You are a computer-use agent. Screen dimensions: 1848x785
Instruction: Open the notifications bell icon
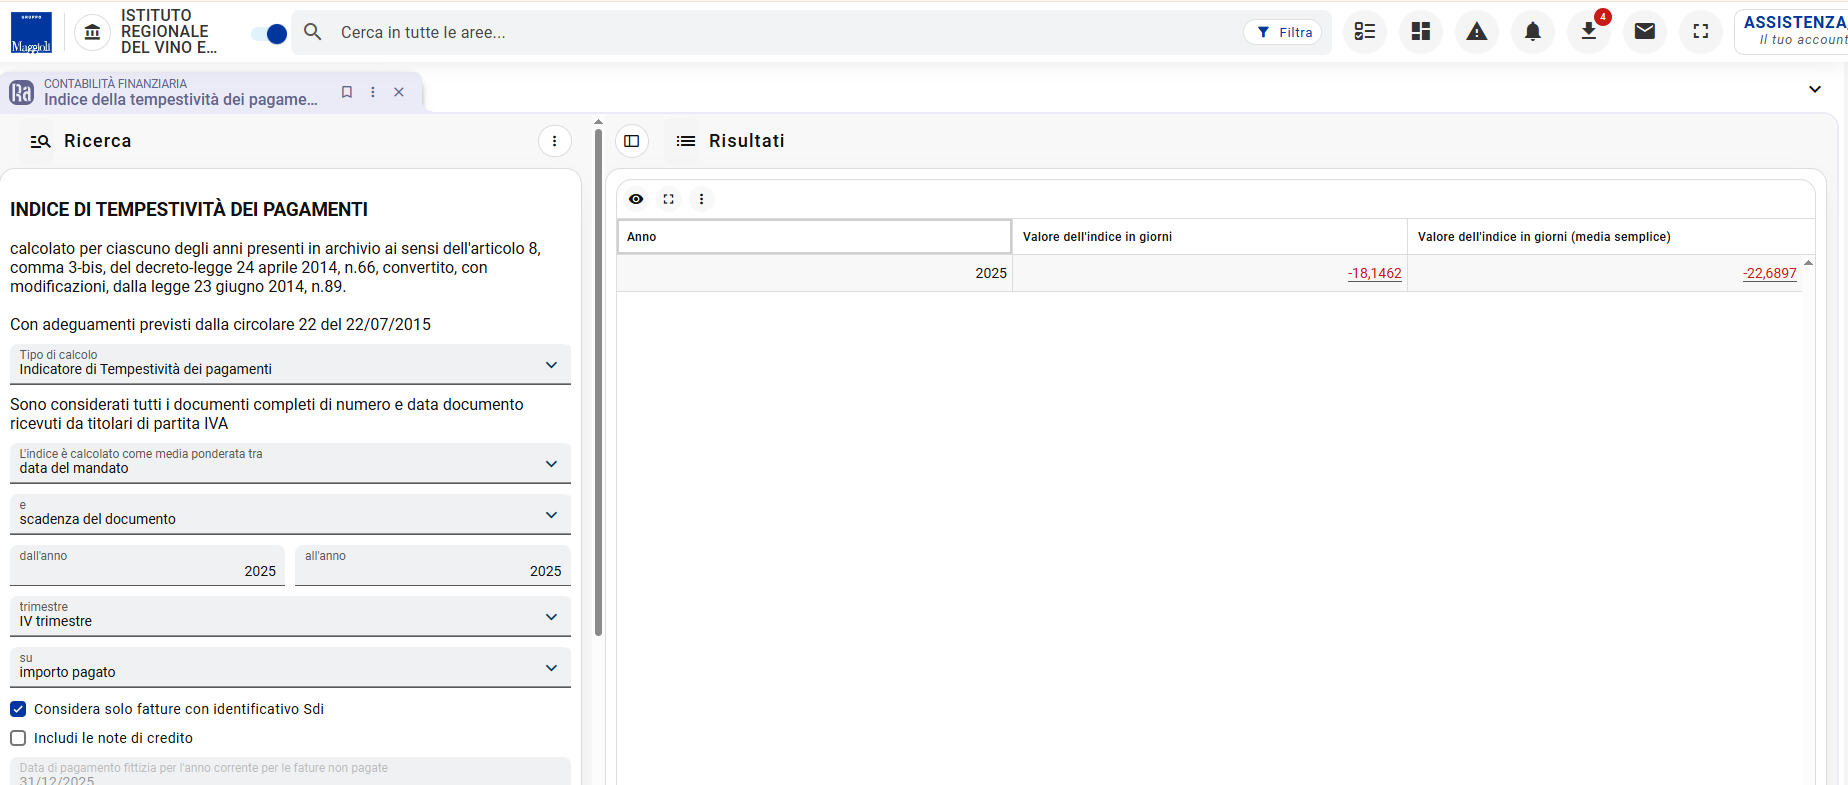pyautogui.click(x=1532, y=32)
